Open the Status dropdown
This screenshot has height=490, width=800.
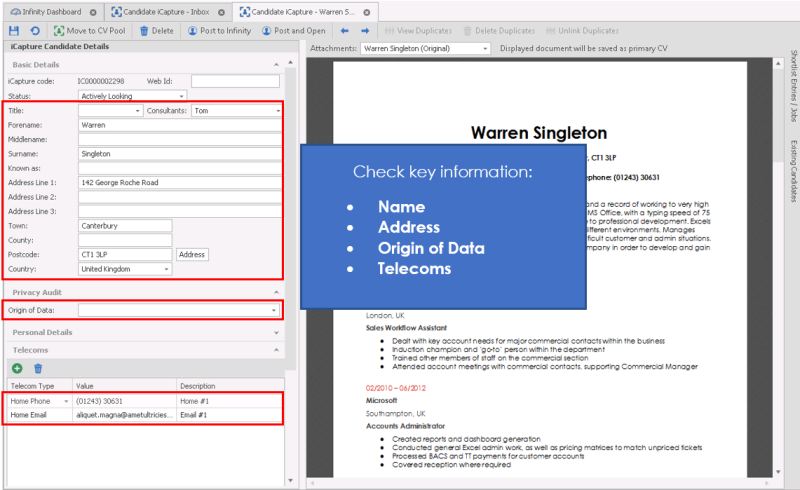point(181,96)
